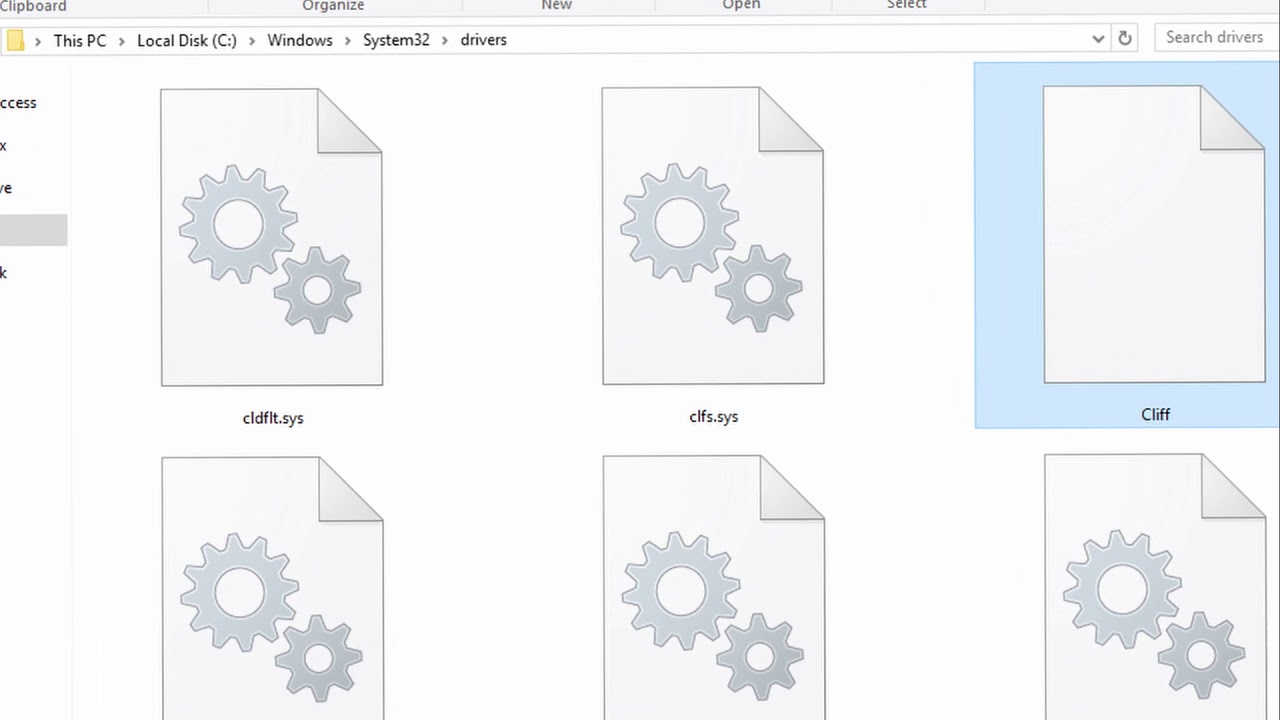Select the blank Cliff file icon
Image resolution: width=1280 pixels, height=720 pixels.
click(1154, 234)
